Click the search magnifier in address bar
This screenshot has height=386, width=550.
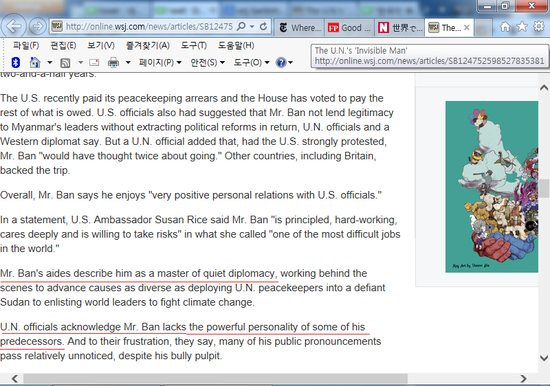(x=241, y=26)
